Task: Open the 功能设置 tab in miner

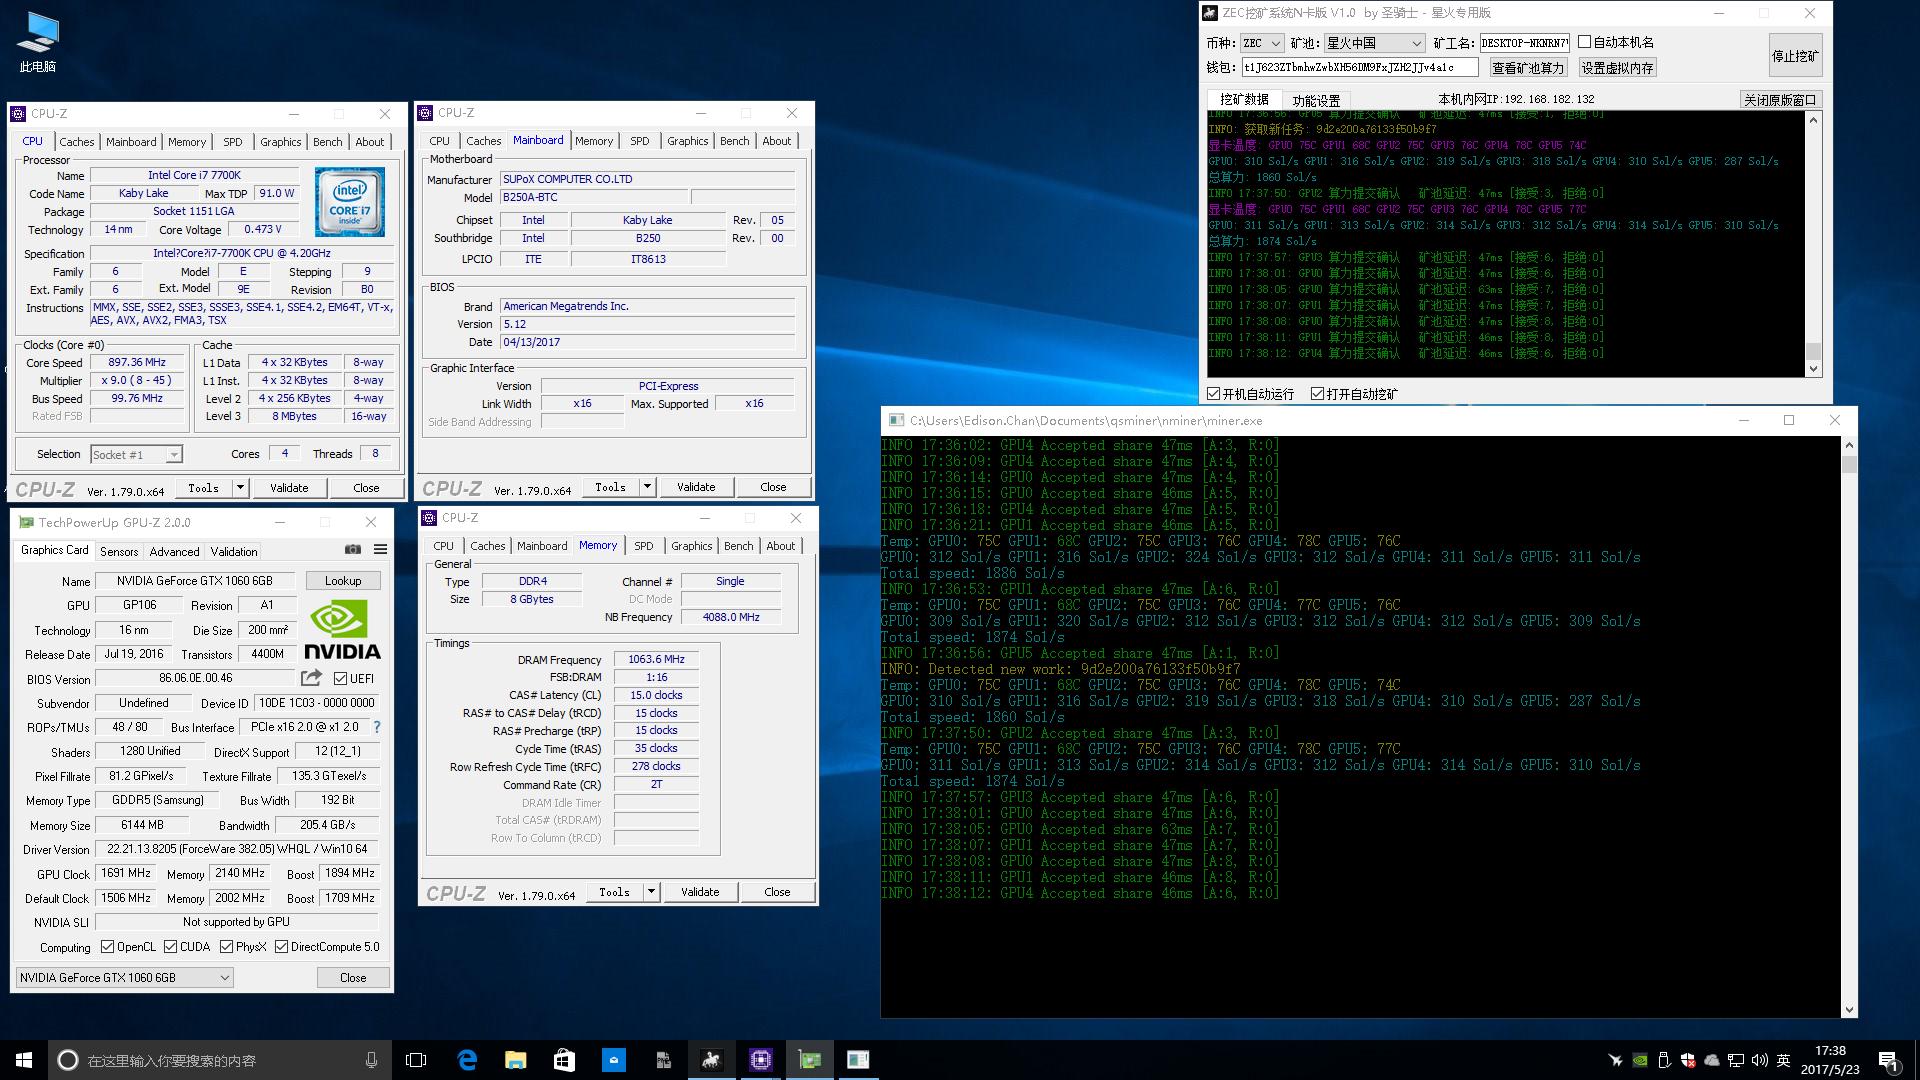Action: [x=1315, y=101]
